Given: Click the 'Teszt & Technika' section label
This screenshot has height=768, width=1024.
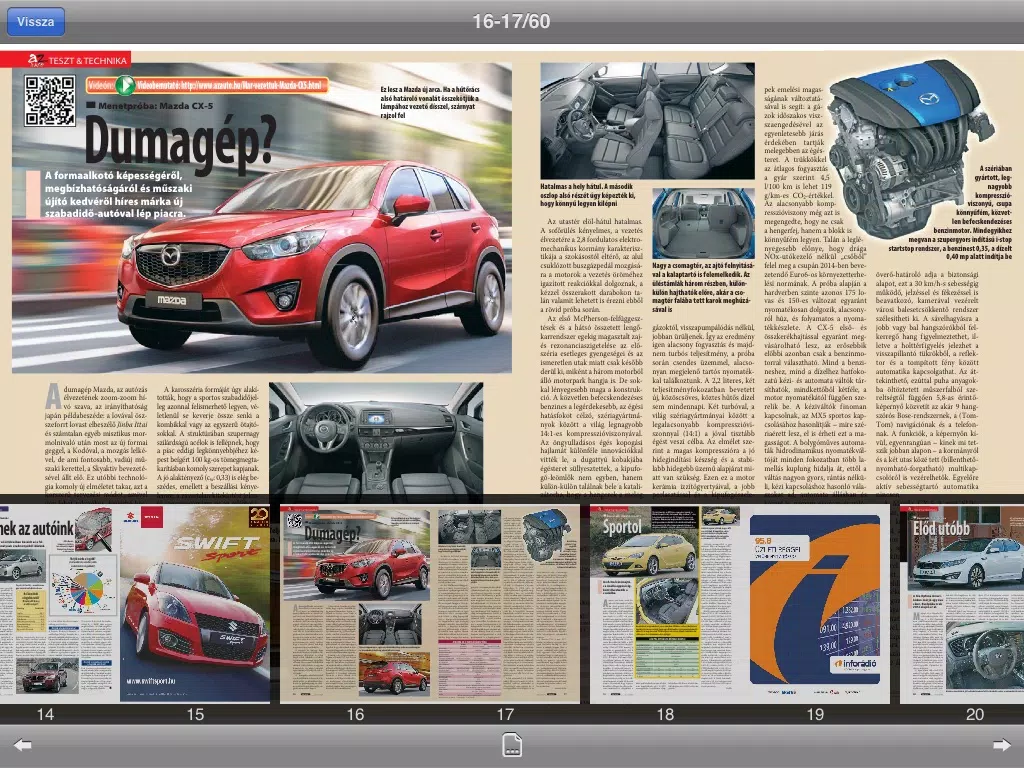Looking at the screenshot, I should [88, 61].
